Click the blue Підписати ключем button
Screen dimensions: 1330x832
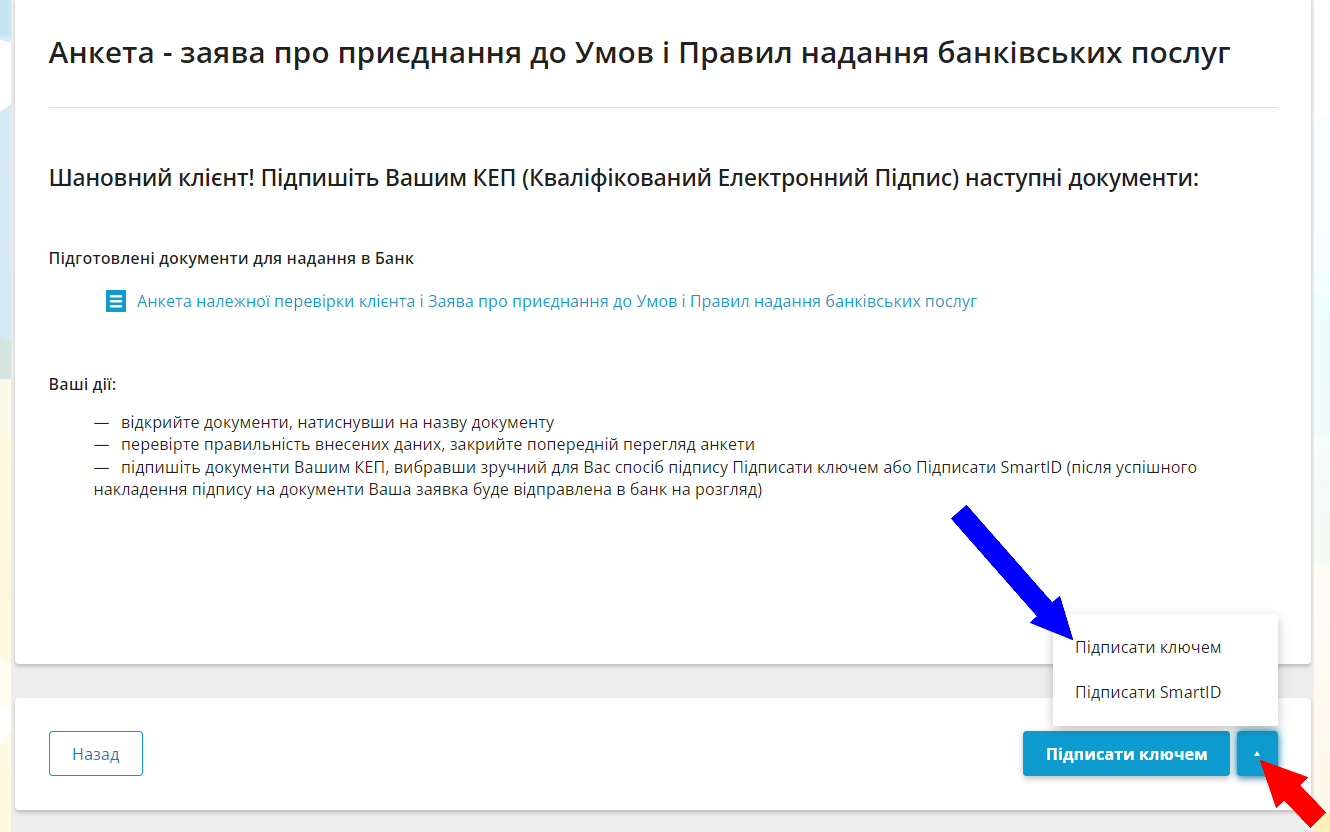(x=1126, y=754)
